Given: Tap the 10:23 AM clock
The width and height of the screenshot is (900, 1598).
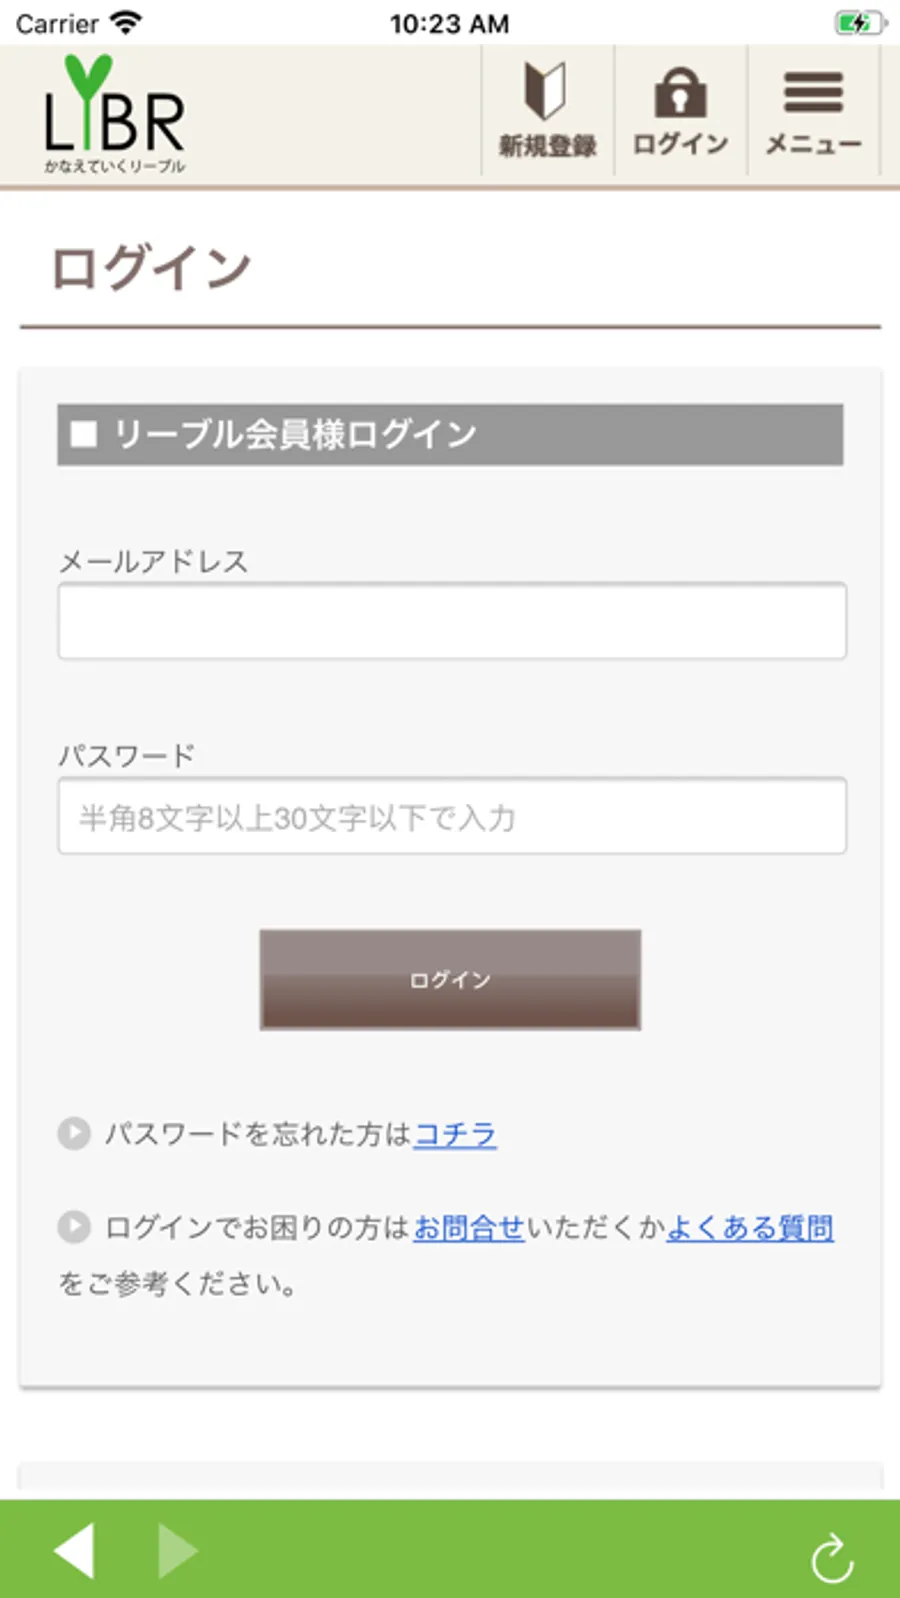Looking at the screenshot, I should point(449,23).
